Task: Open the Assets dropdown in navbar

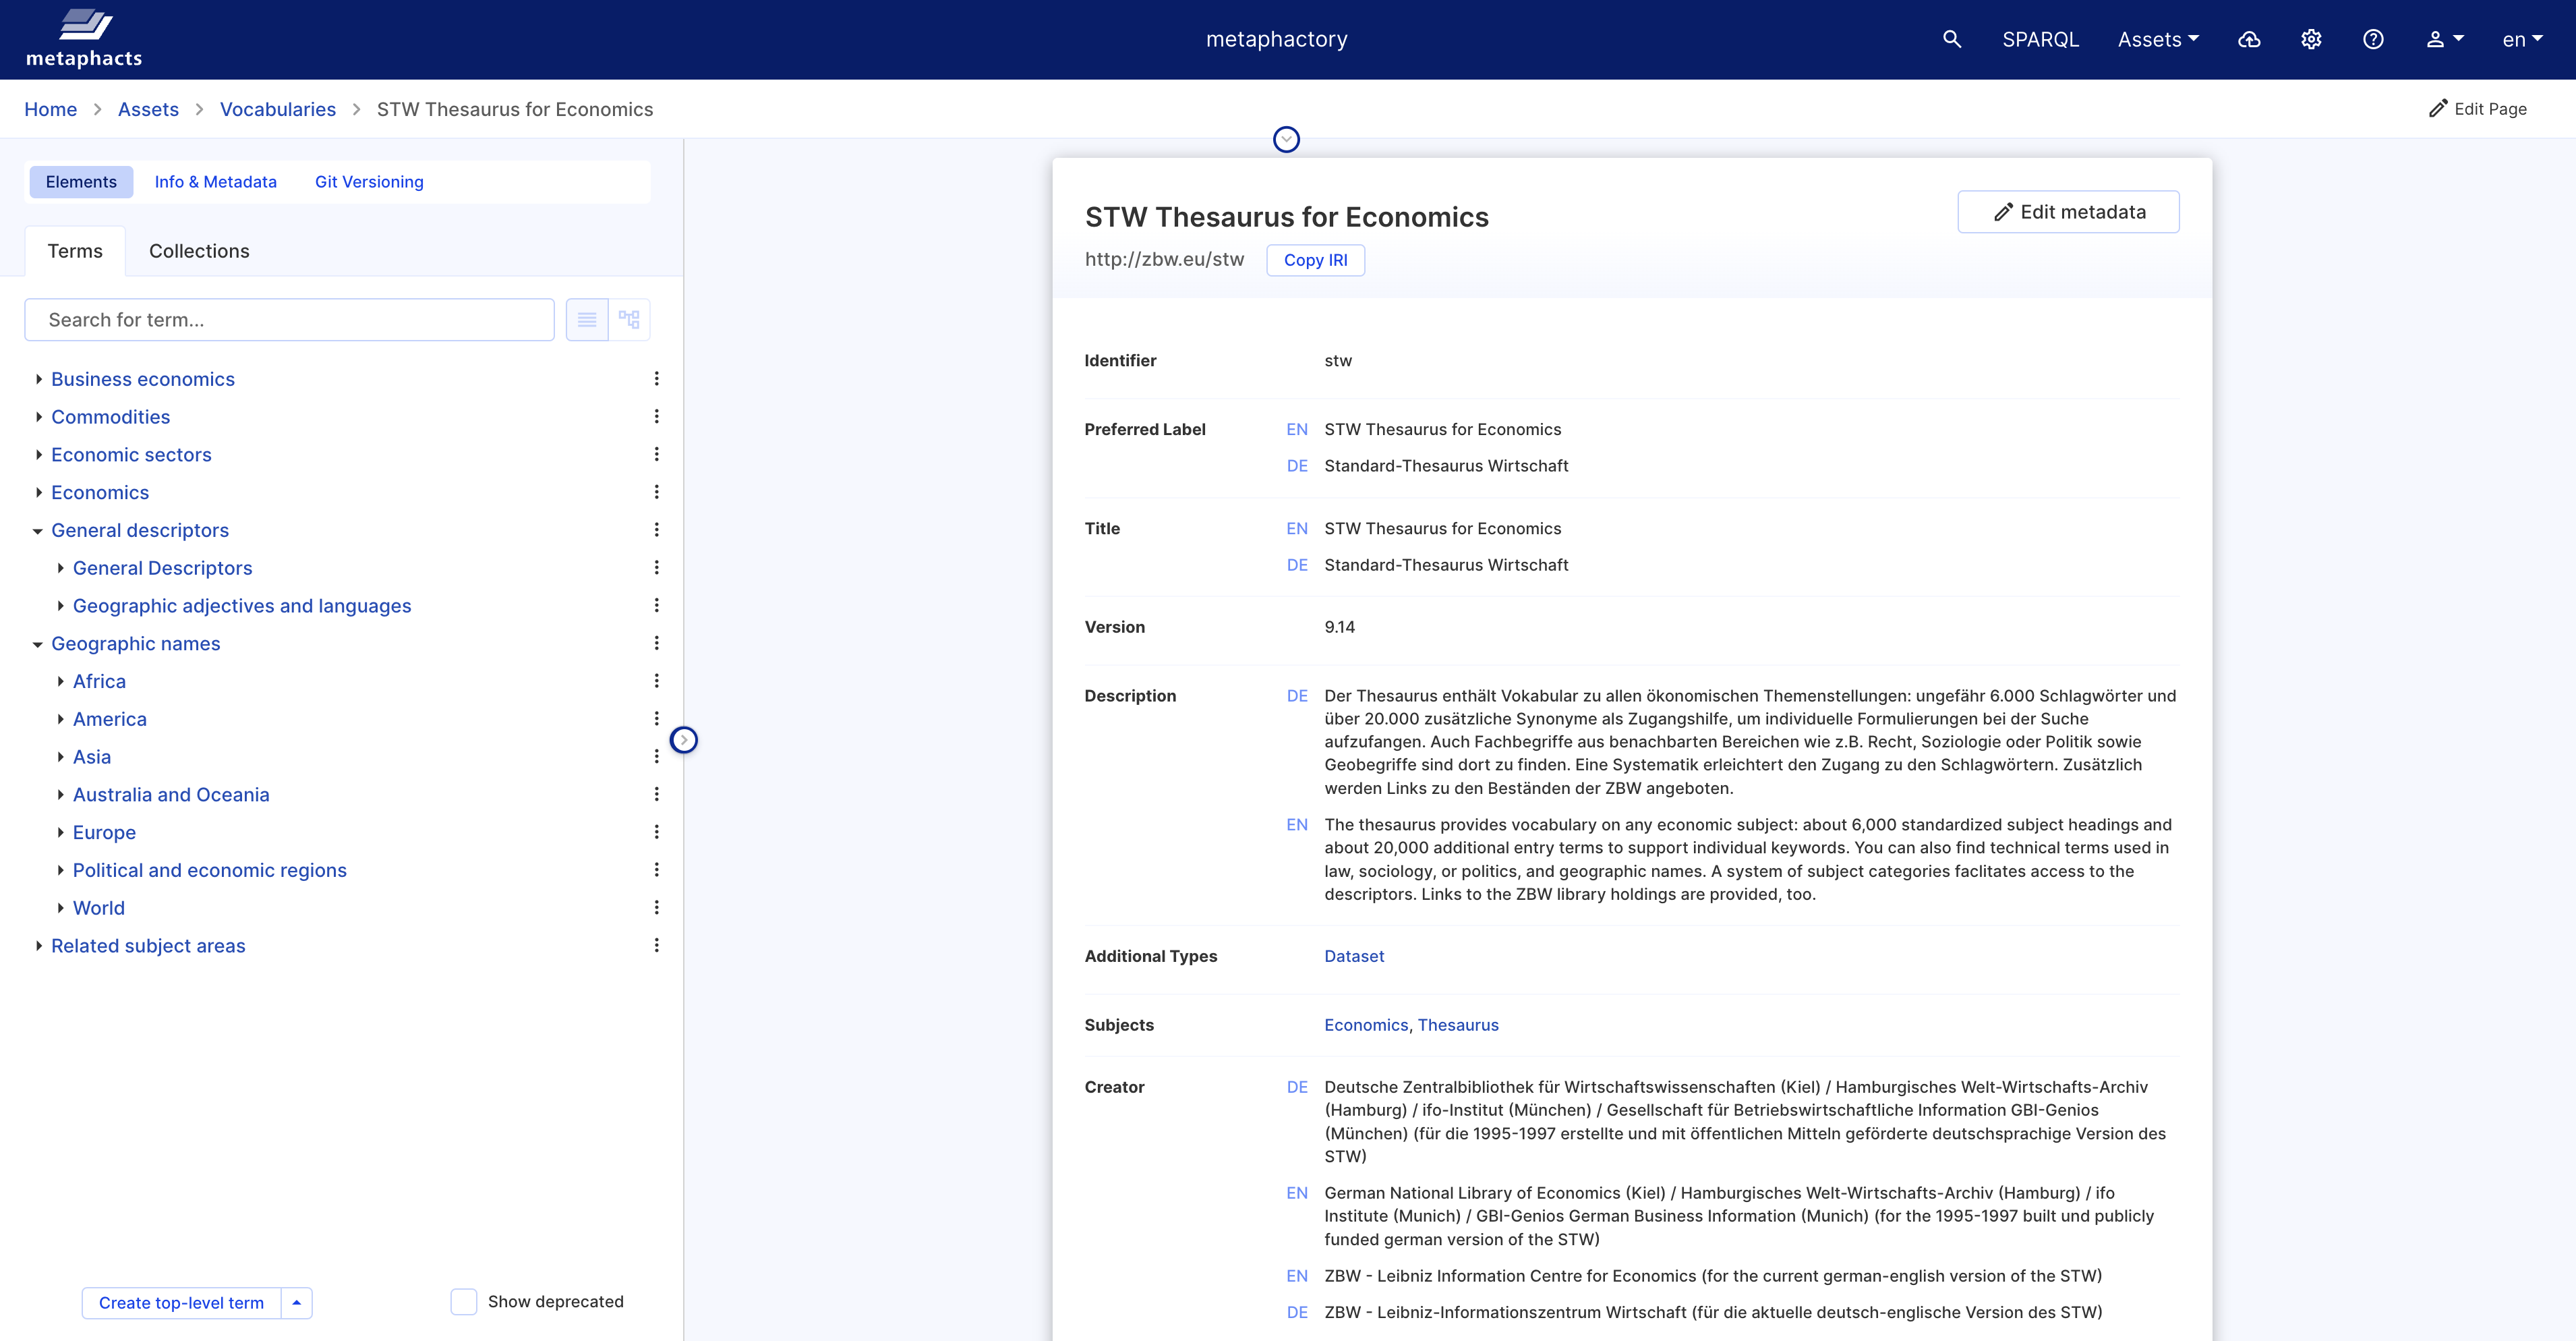Action: pos(2158,39)
